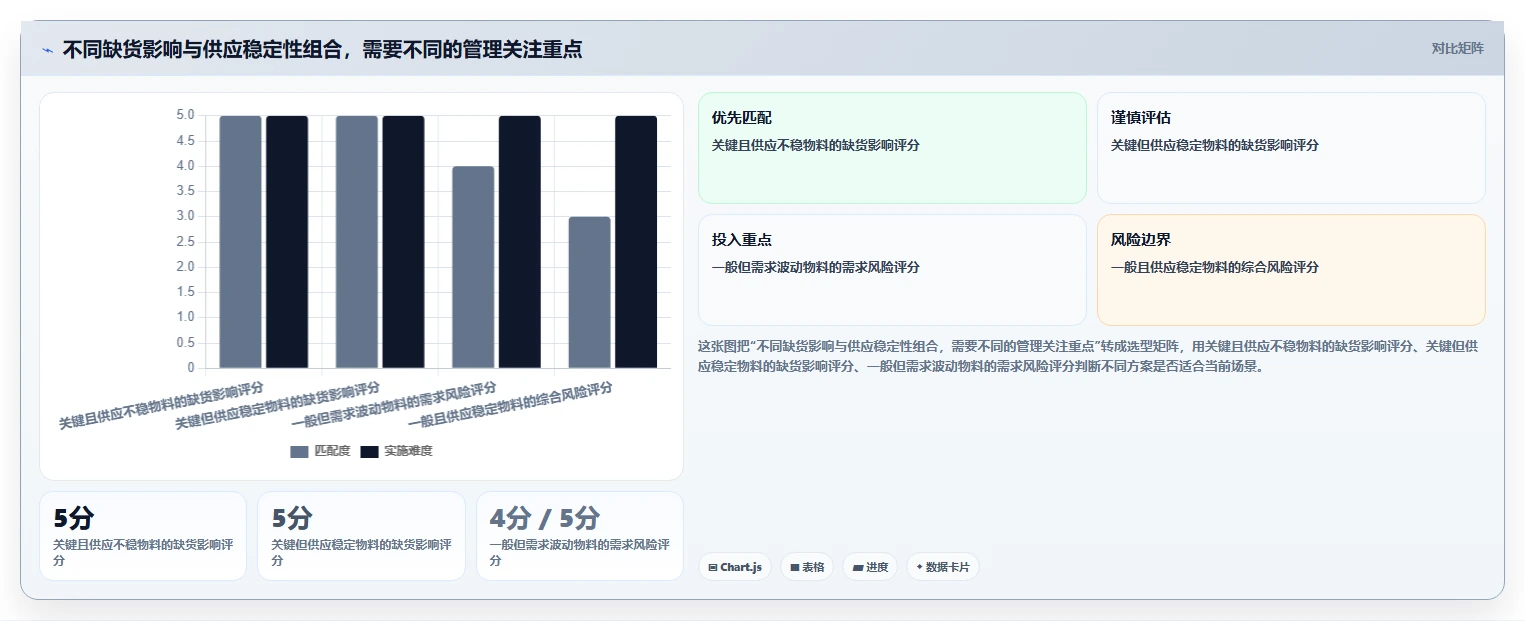Select the 匹配度 bar for 关键且供应不稳物料
This screenshot has height=621, width=1525.
pyautogui.click(x=240, y=242)
